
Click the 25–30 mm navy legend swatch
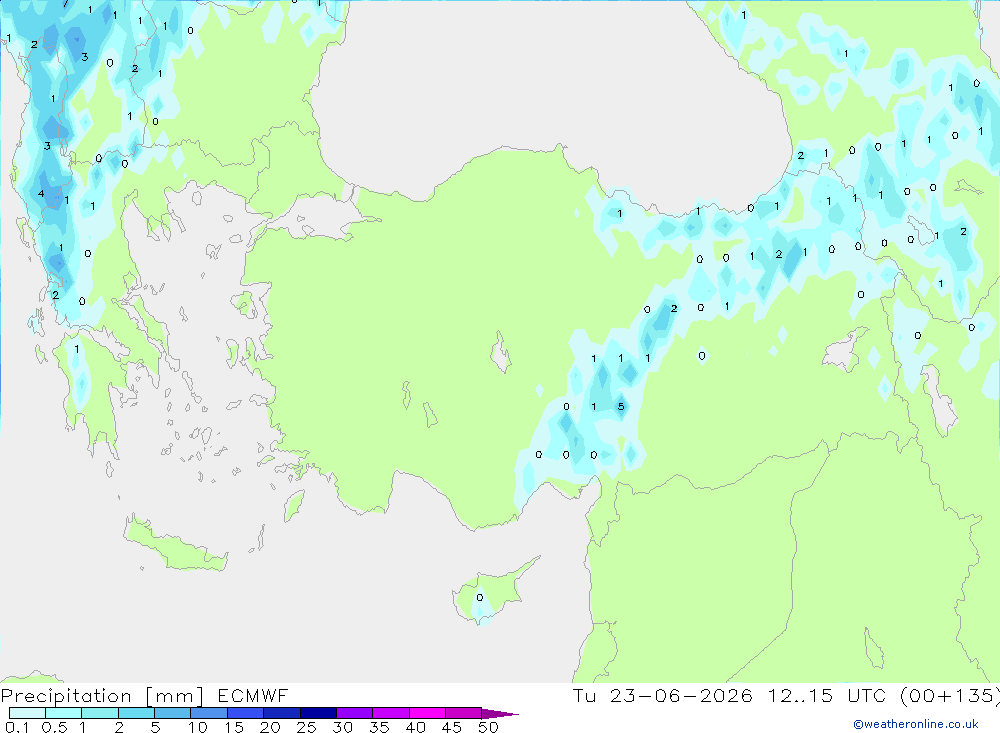pyautogui.click(x=318, y=713)
